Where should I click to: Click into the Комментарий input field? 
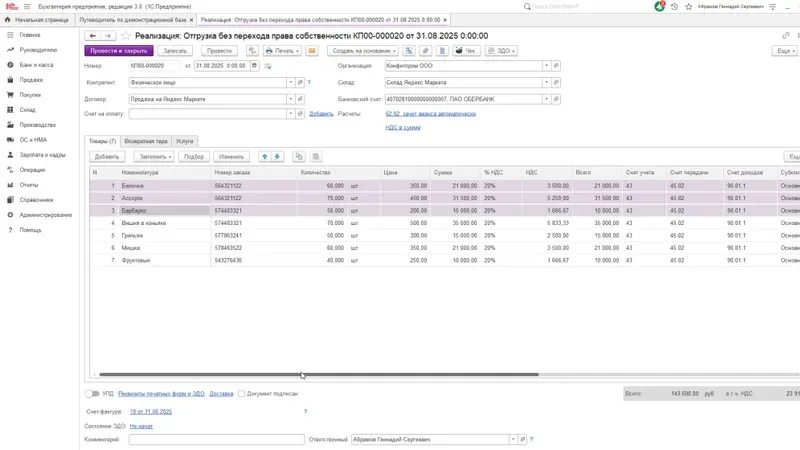click(216, 439)
